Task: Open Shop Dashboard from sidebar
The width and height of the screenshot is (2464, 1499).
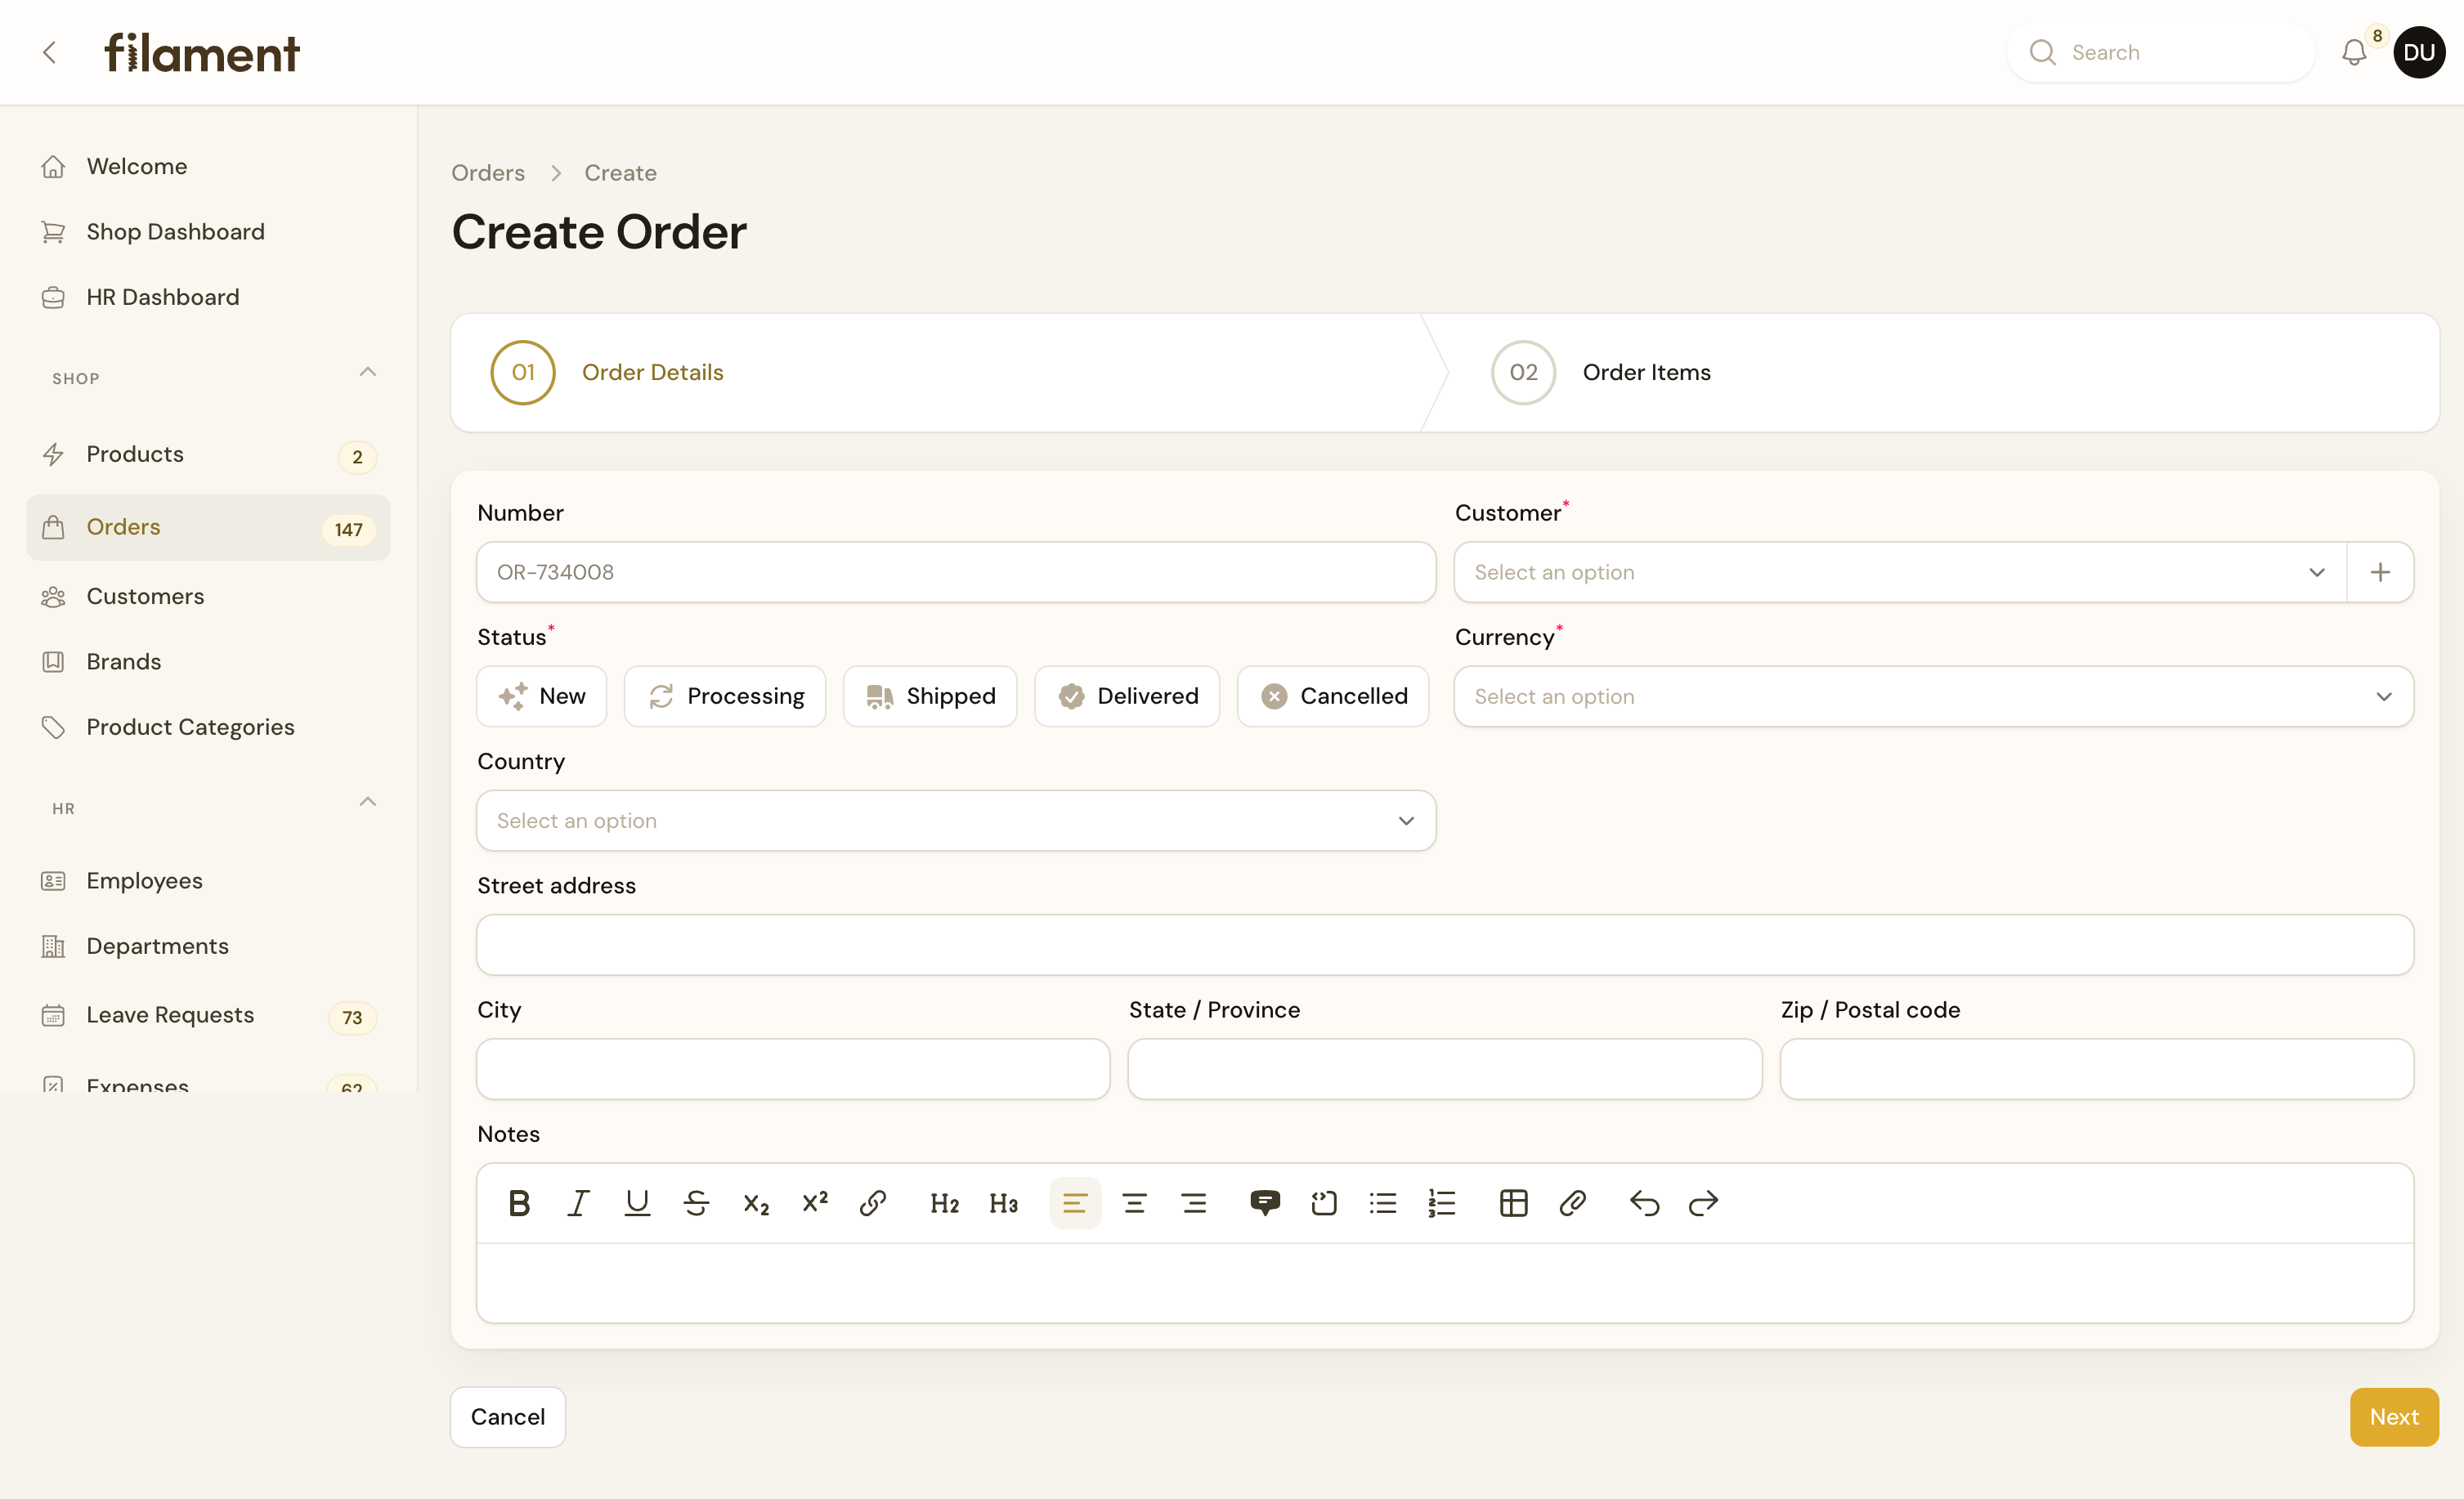Action: click(208, 232)
